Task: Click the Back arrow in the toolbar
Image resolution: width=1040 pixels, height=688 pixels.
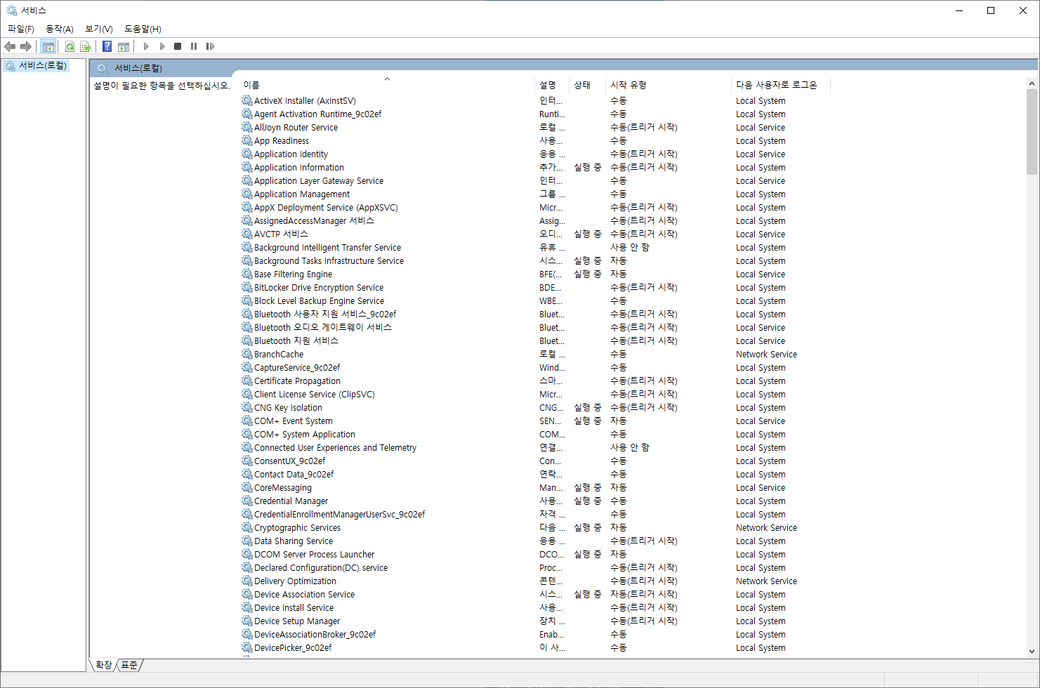Action: point(10,46)
